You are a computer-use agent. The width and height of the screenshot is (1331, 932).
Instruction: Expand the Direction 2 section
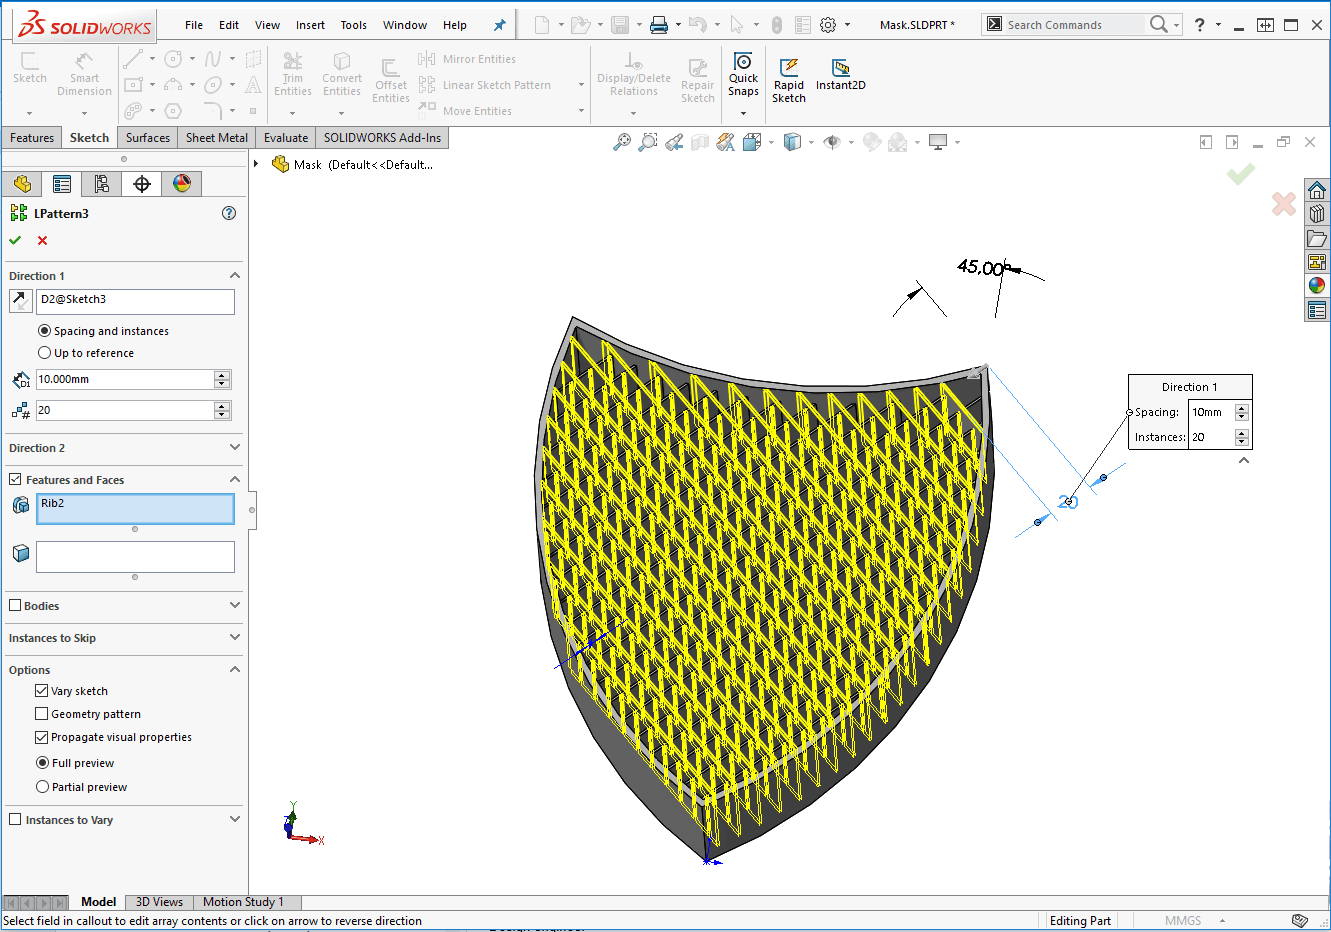[235, 448]
